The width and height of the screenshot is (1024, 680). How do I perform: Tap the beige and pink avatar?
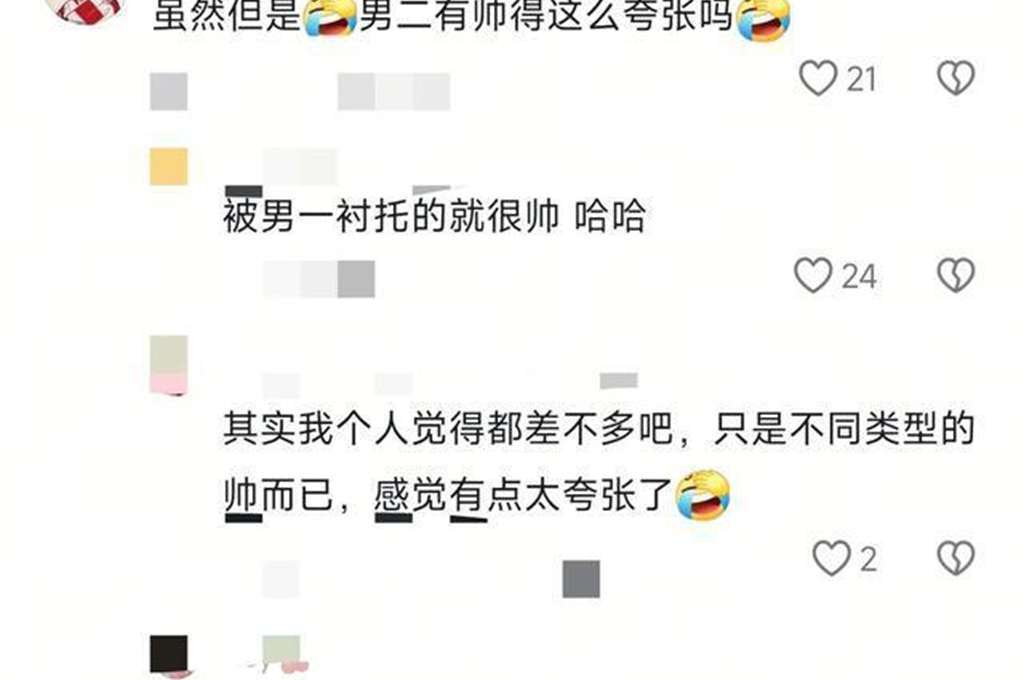(168, 366)
